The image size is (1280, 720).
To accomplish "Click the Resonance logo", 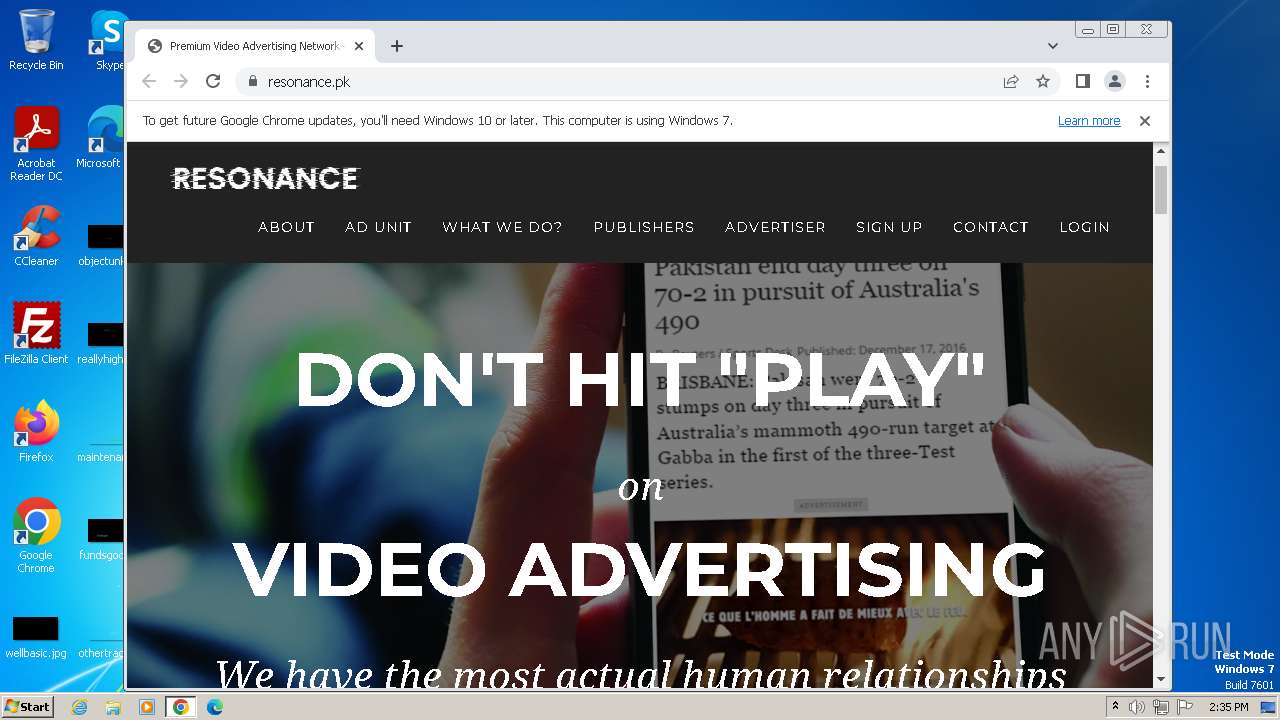I will [265, 179].
